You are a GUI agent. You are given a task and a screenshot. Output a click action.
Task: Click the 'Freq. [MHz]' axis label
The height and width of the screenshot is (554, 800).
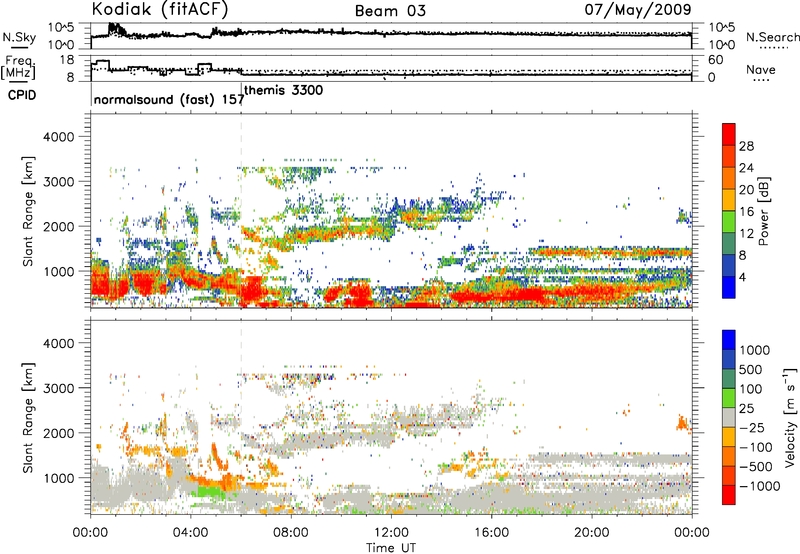[x=19, y=68]
